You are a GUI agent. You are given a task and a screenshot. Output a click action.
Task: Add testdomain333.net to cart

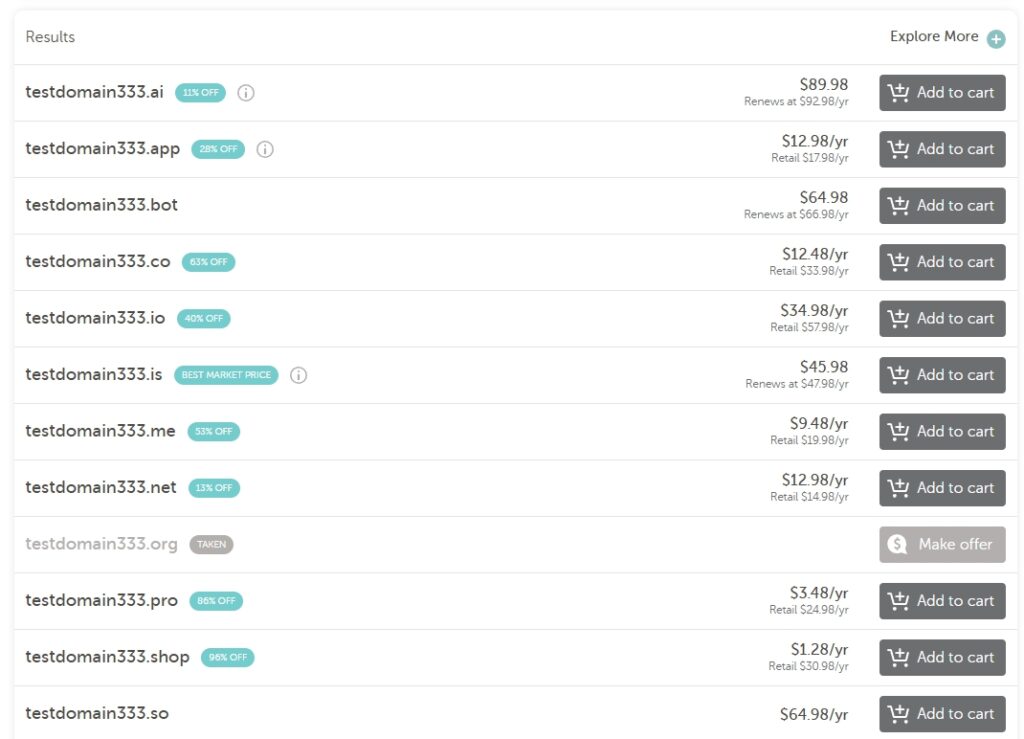[x=942, y=488]
